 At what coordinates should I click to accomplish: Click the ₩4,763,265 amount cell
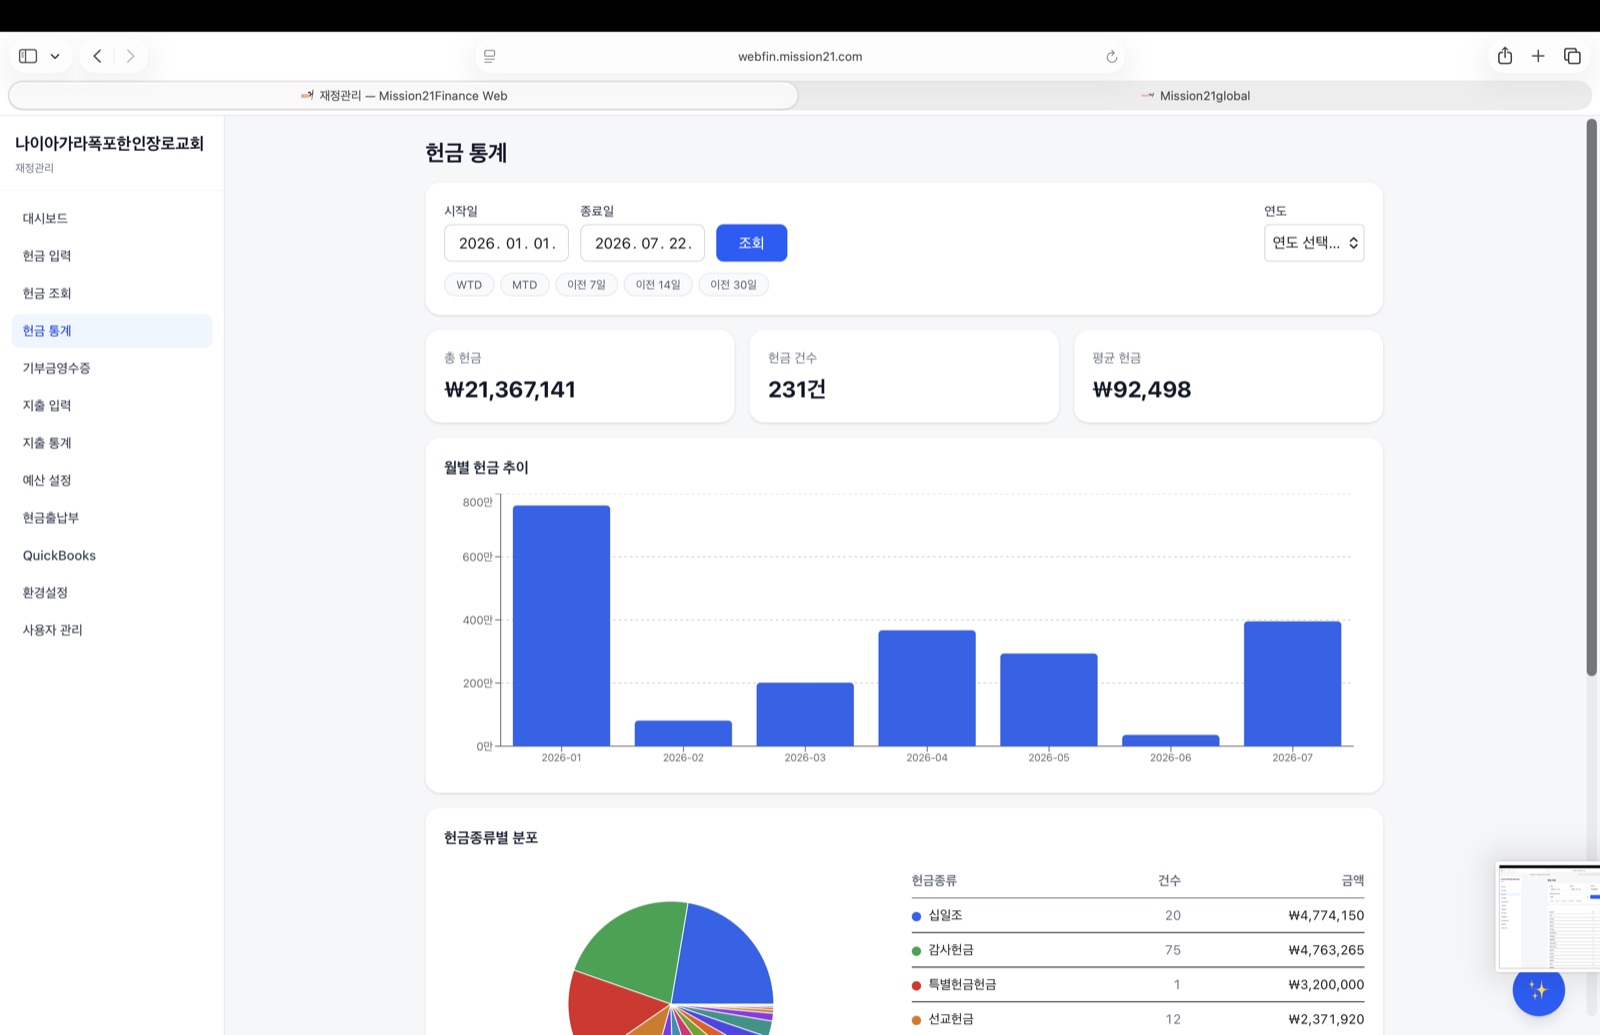[x=1326, y=950]
